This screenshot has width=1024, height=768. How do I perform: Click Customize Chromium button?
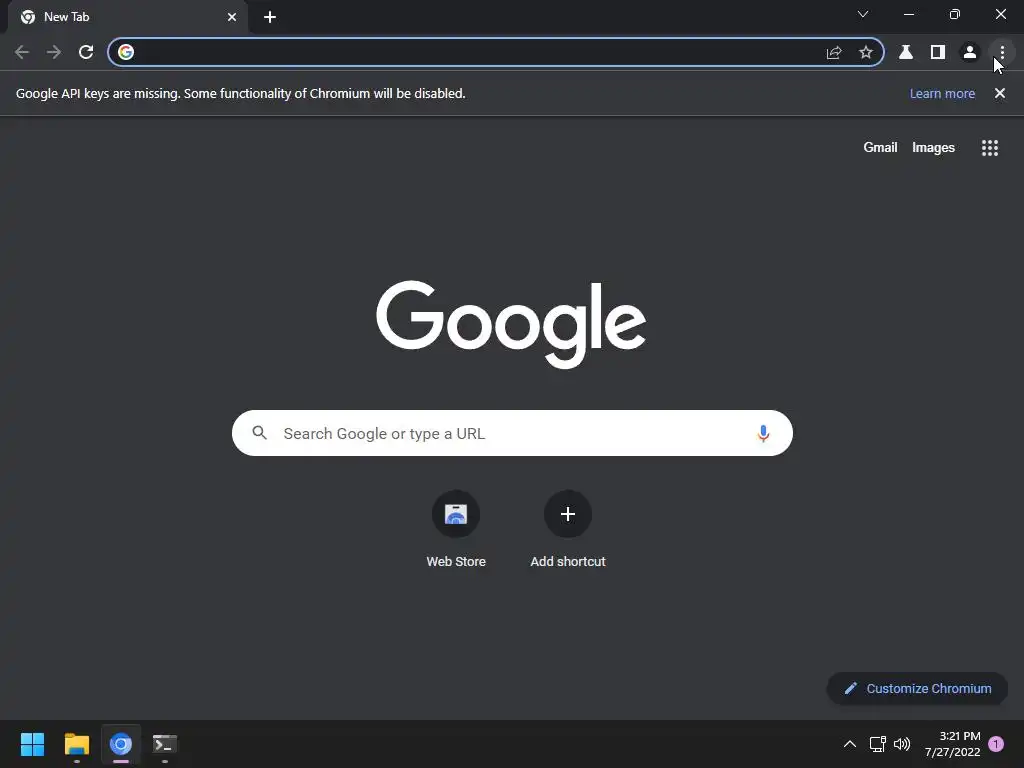coord(917,688)
